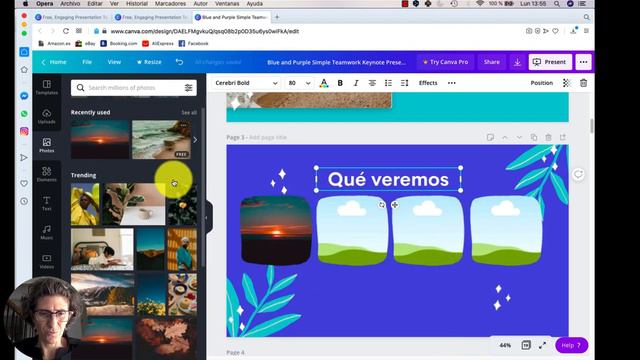Duplicate Page 3
640x360 pixels.
tap(533, 138)
